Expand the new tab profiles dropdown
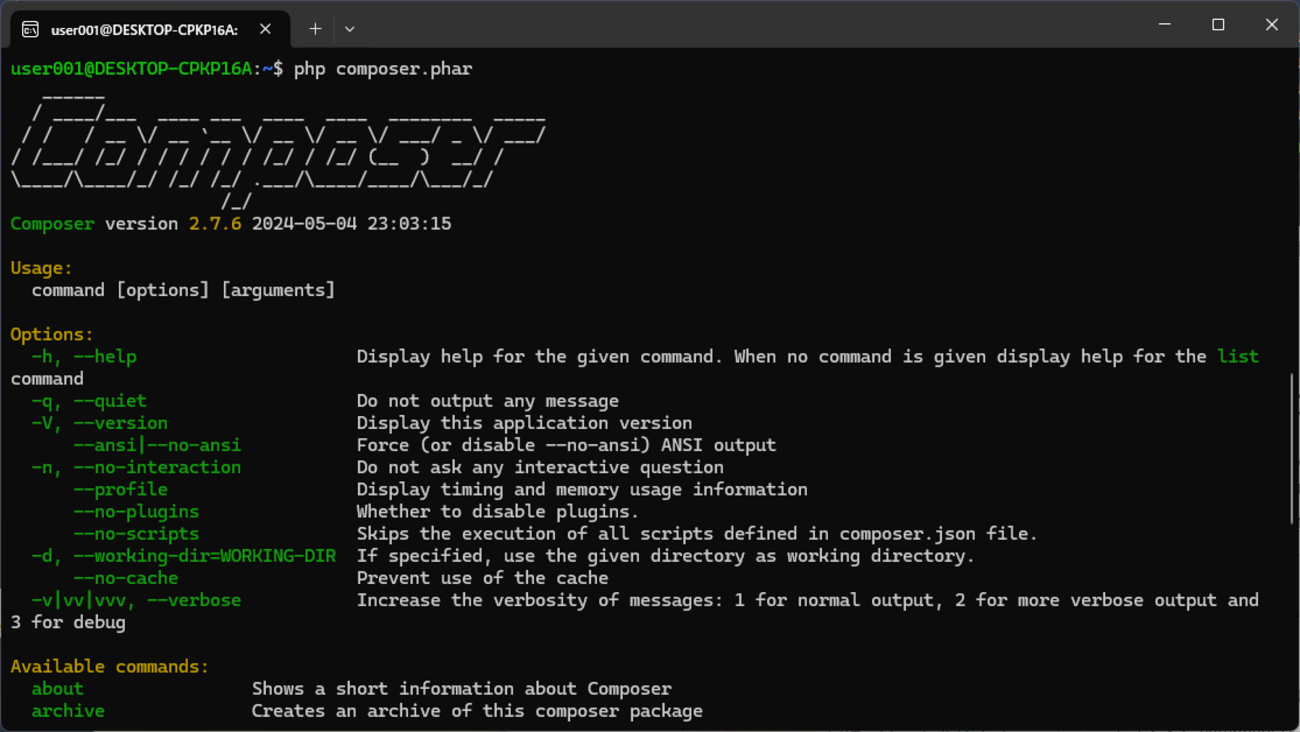 click(349, 29)
